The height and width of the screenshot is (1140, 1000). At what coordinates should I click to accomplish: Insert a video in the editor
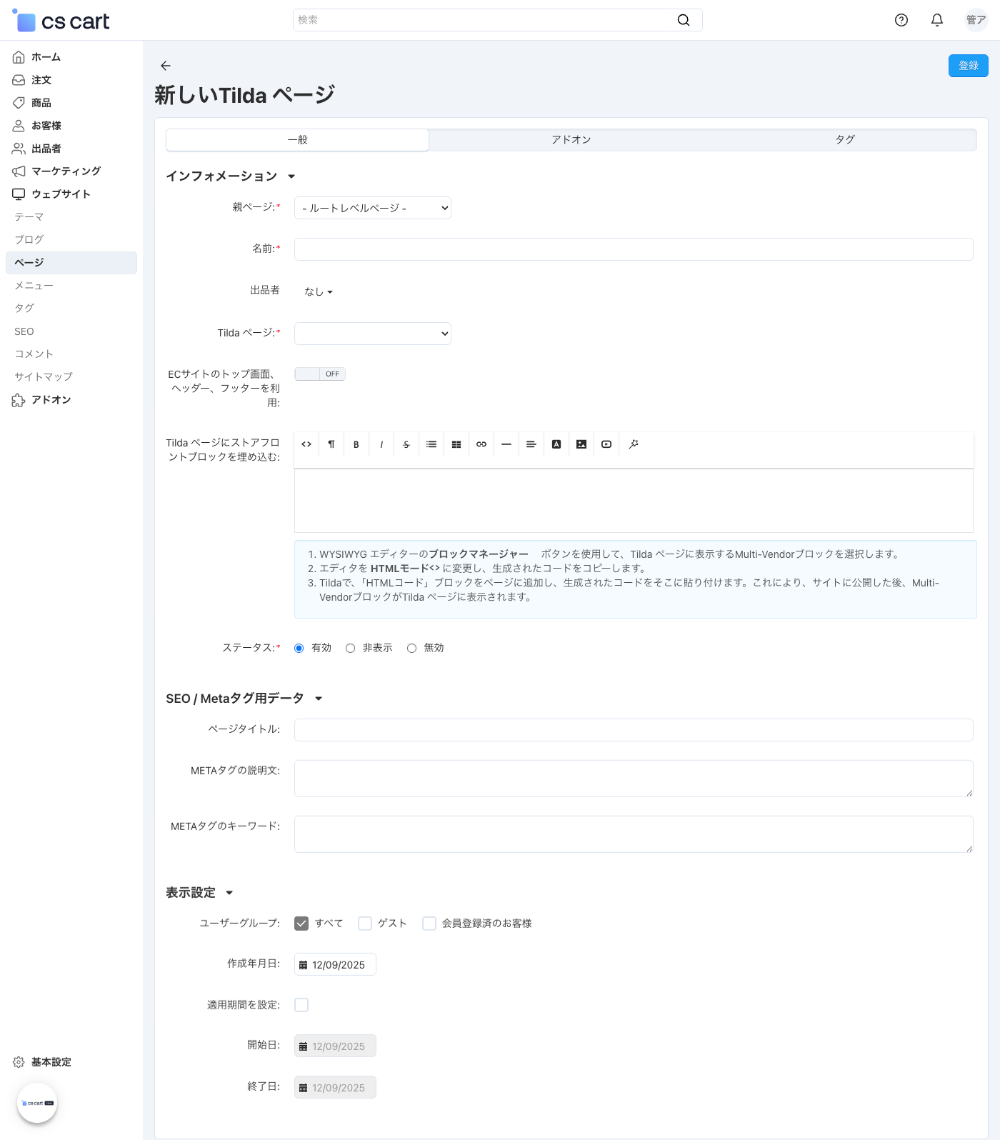(606, 444)
